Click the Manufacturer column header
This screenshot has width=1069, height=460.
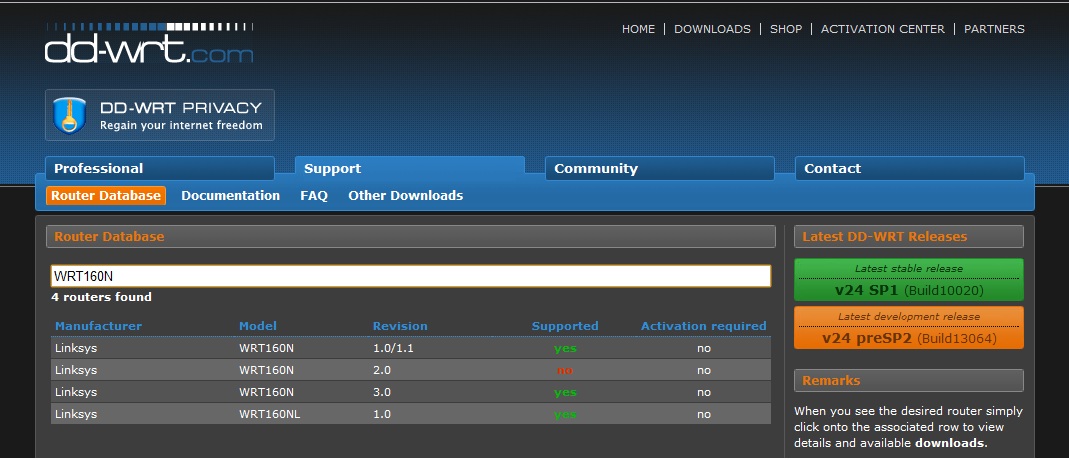[98, 326]
